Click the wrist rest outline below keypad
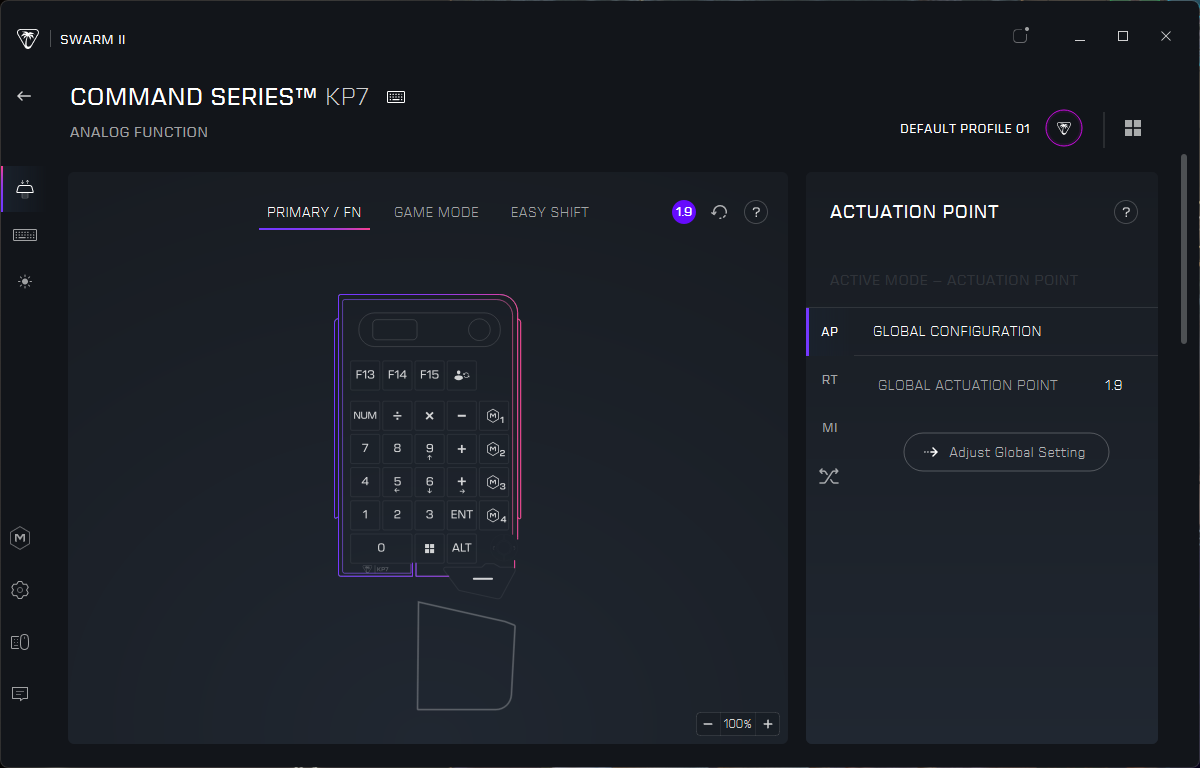Screen dimensions: 1200x768 (465, 656)
